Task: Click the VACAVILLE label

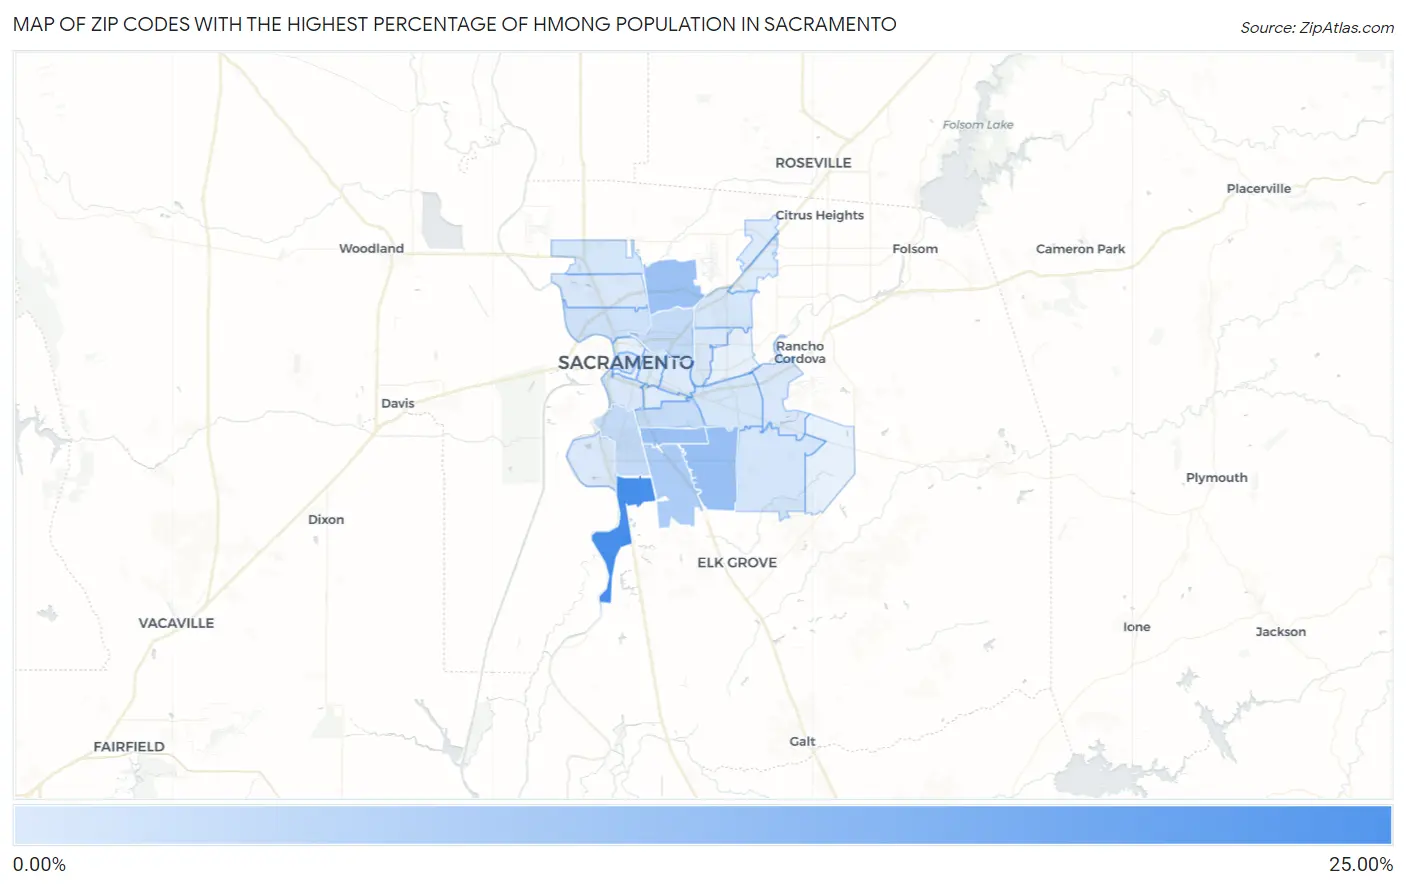Action: pyautogui.click(x=176, y=623)
